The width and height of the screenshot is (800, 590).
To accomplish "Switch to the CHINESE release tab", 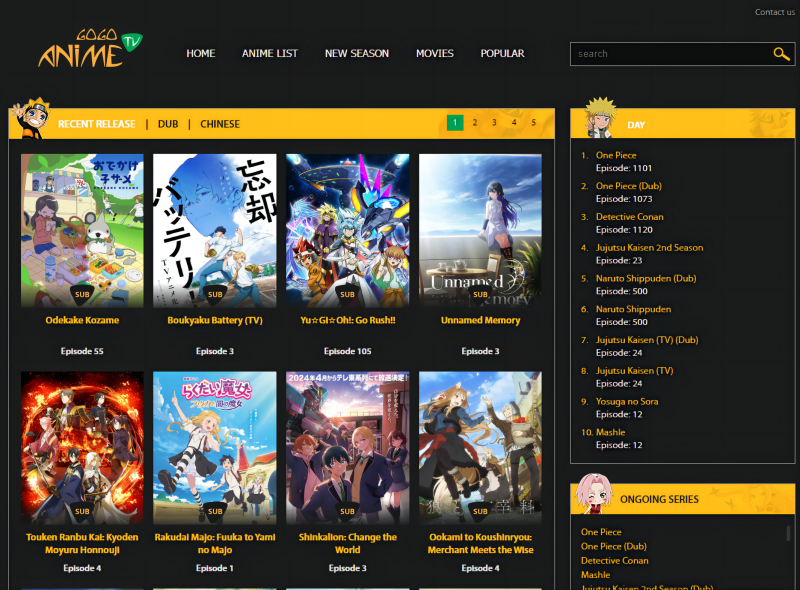I will click(x=219, y=123).
